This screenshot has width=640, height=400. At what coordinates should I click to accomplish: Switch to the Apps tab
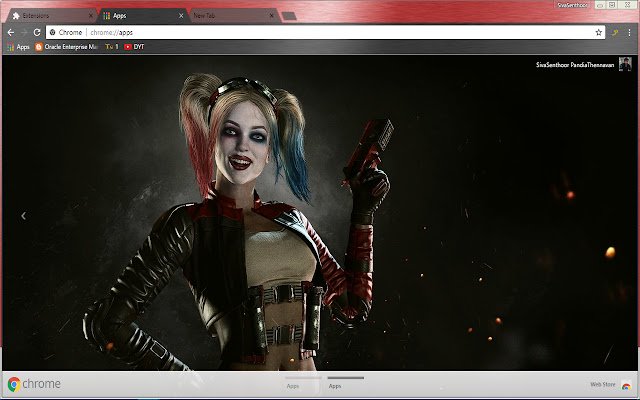click(x=142, y=16)
